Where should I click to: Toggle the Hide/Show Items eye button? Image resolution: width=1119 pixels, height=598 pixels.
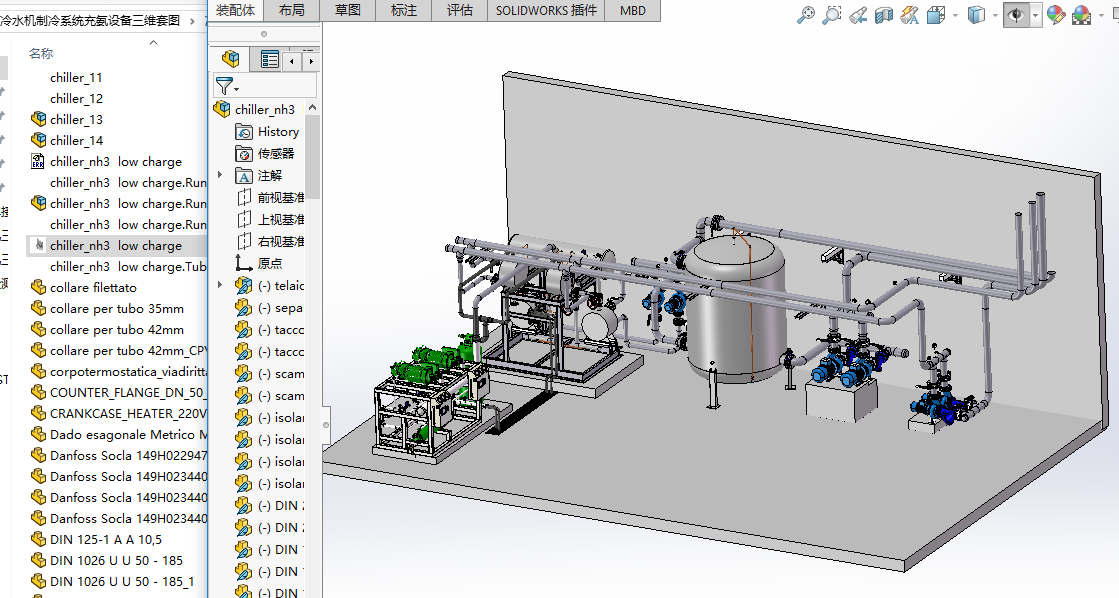click(1015, 14)
